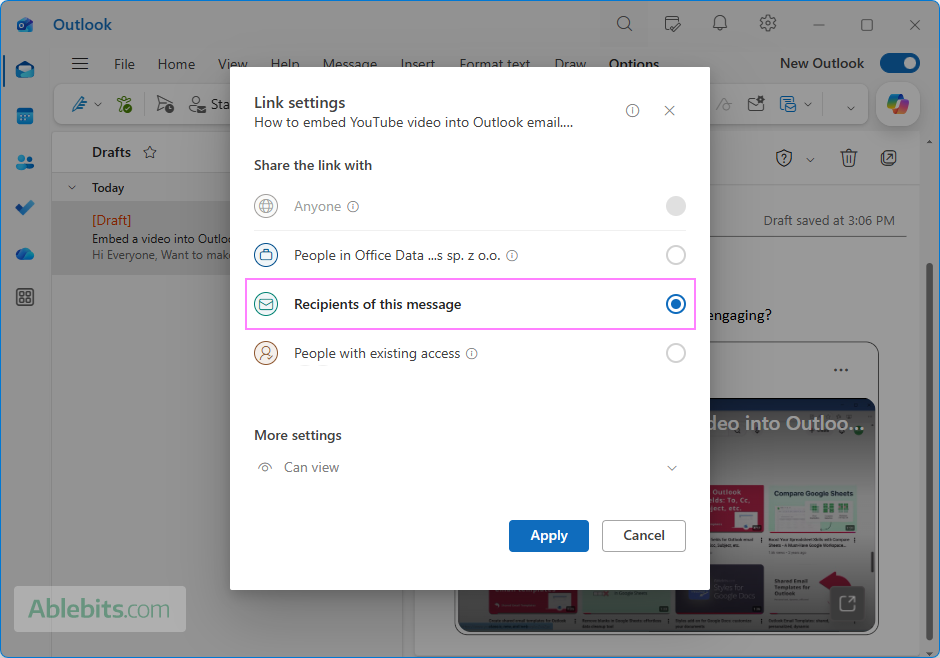Open More apps grid in sidebar
The width and height of the screenshot is (940, 658).
click(25, 297)
